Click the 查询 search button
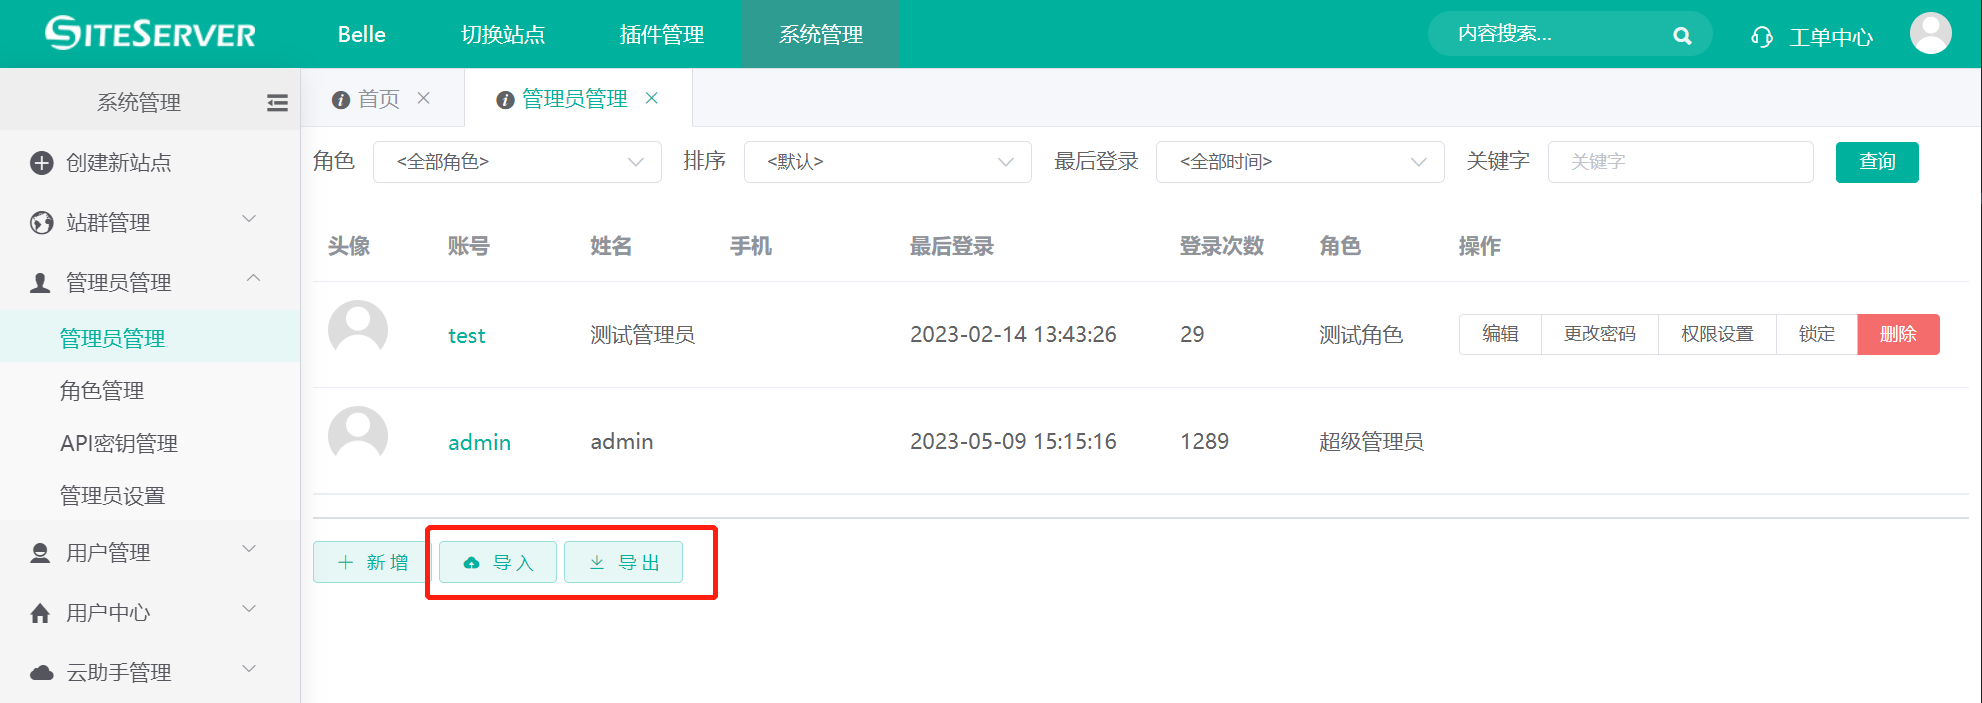The height and width of the screenshot is (703, 1982). pyautogui.click(x=1877, y=162)
